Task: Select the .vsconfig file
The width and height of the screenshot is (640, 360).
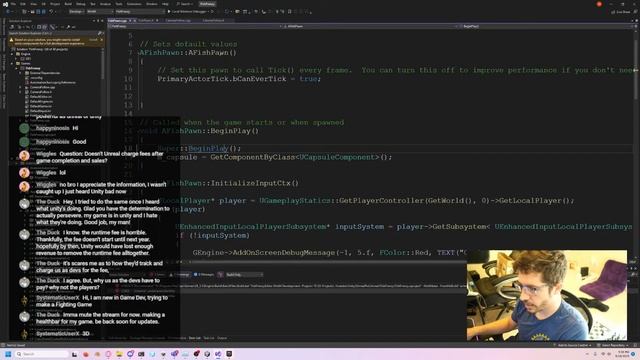Action: (36, 78)
